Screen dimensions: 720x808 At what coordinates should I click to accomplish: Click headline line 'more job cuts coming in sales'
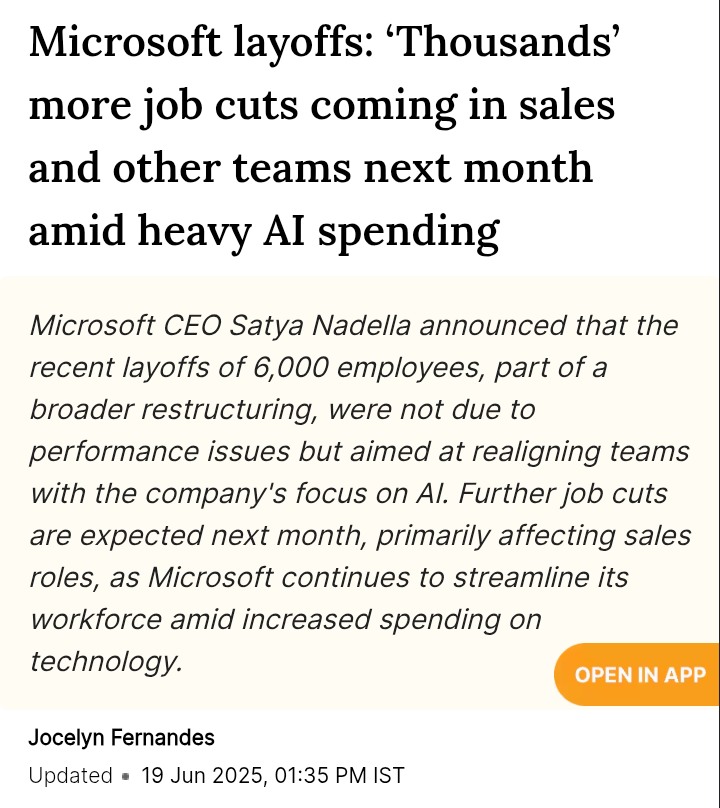(322, 106)
